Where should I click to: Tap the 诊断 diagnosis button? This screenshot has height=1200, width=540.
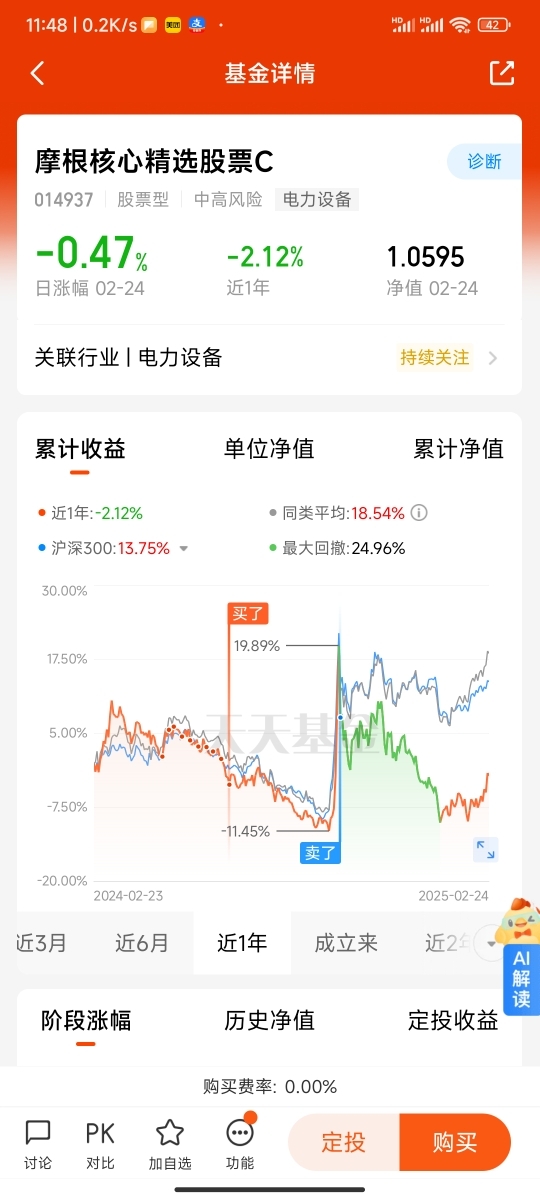coord(484,161)
